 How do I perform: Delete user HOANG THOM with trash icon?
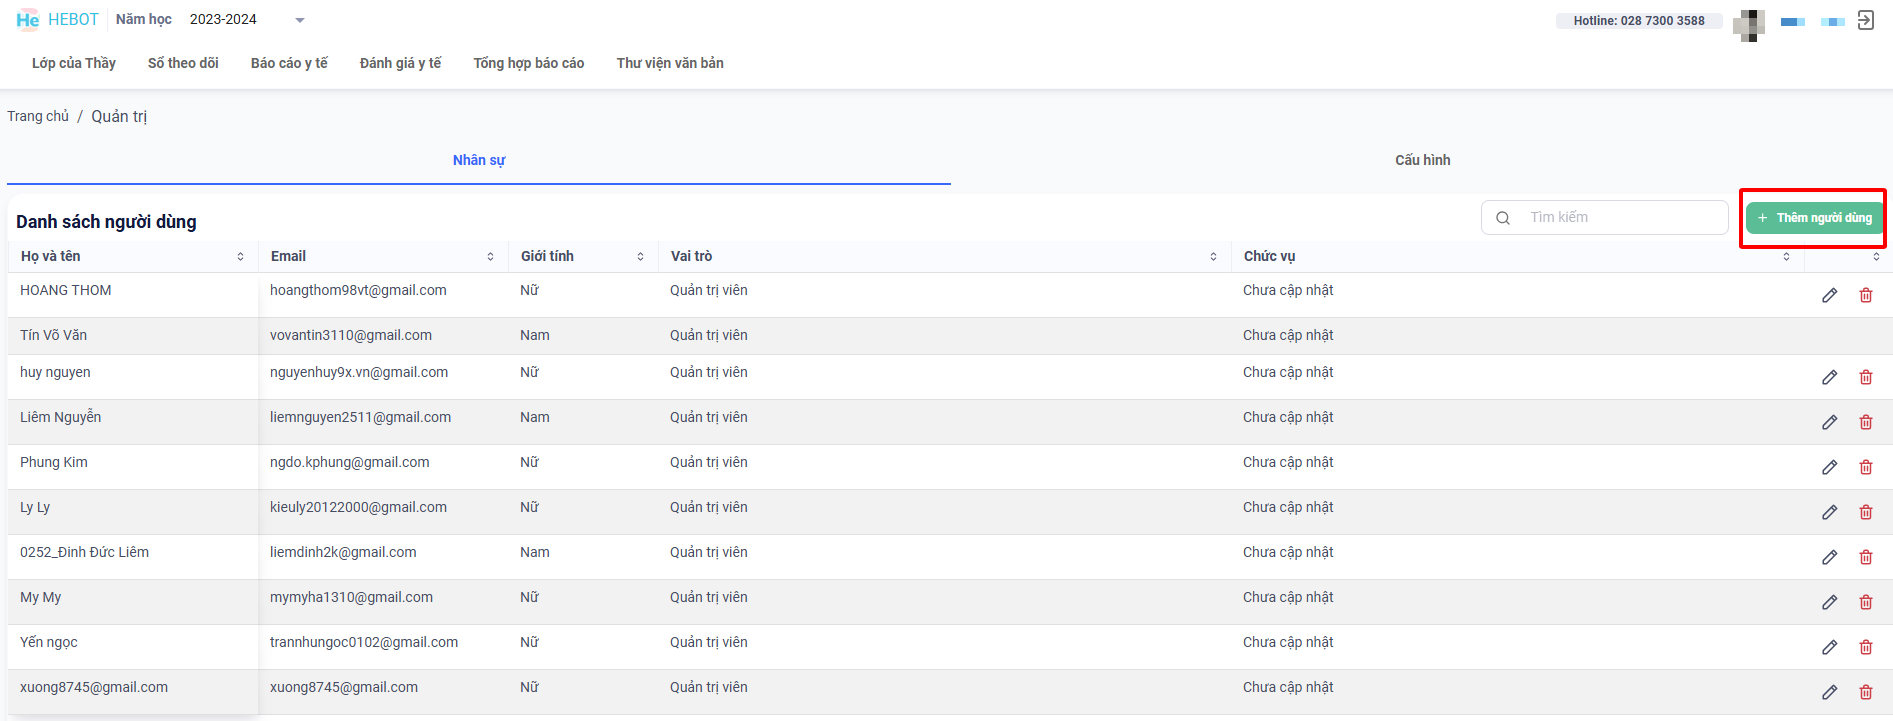(x=1865, y=295)
